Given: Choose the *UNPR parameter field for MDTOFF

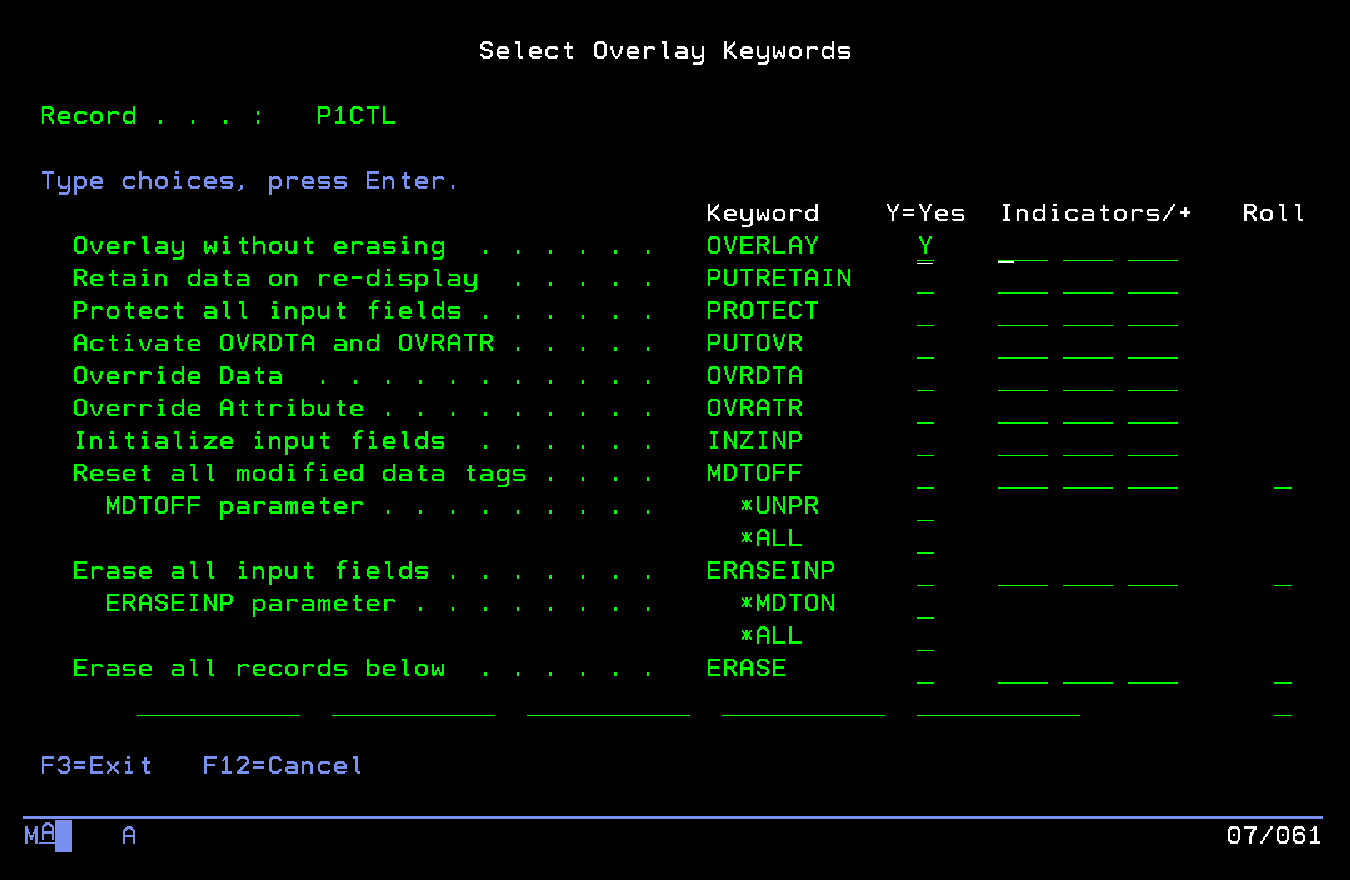Looking at the screenshot, I should [925, 507].
